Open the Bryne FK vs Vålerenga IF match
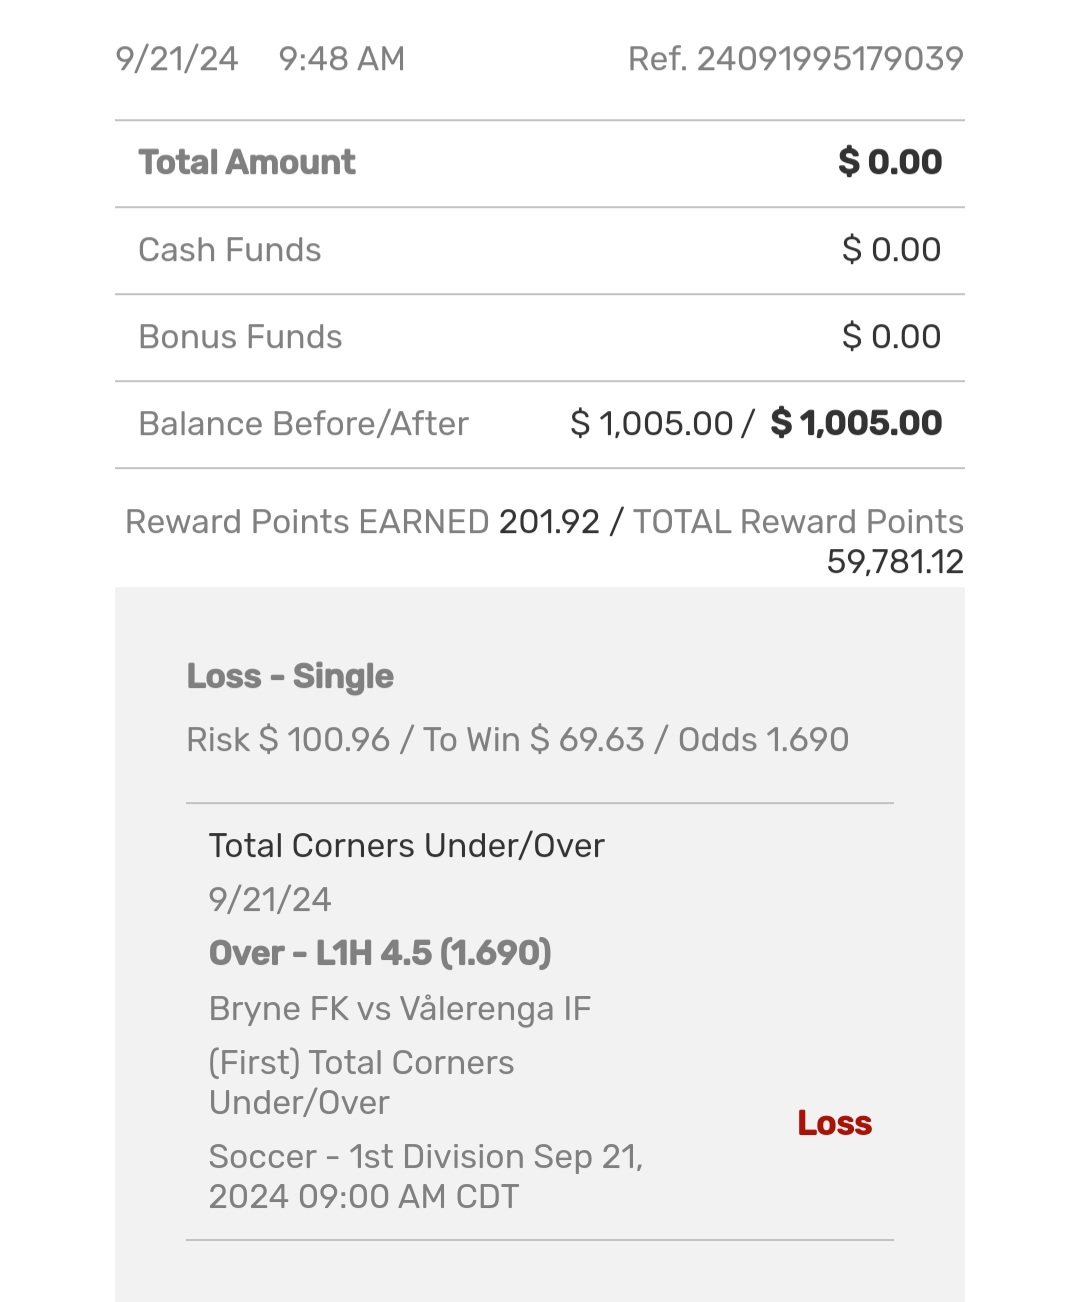Screen dimensions: 1080x1302 pyautogui.click(x=400, y=1009)
